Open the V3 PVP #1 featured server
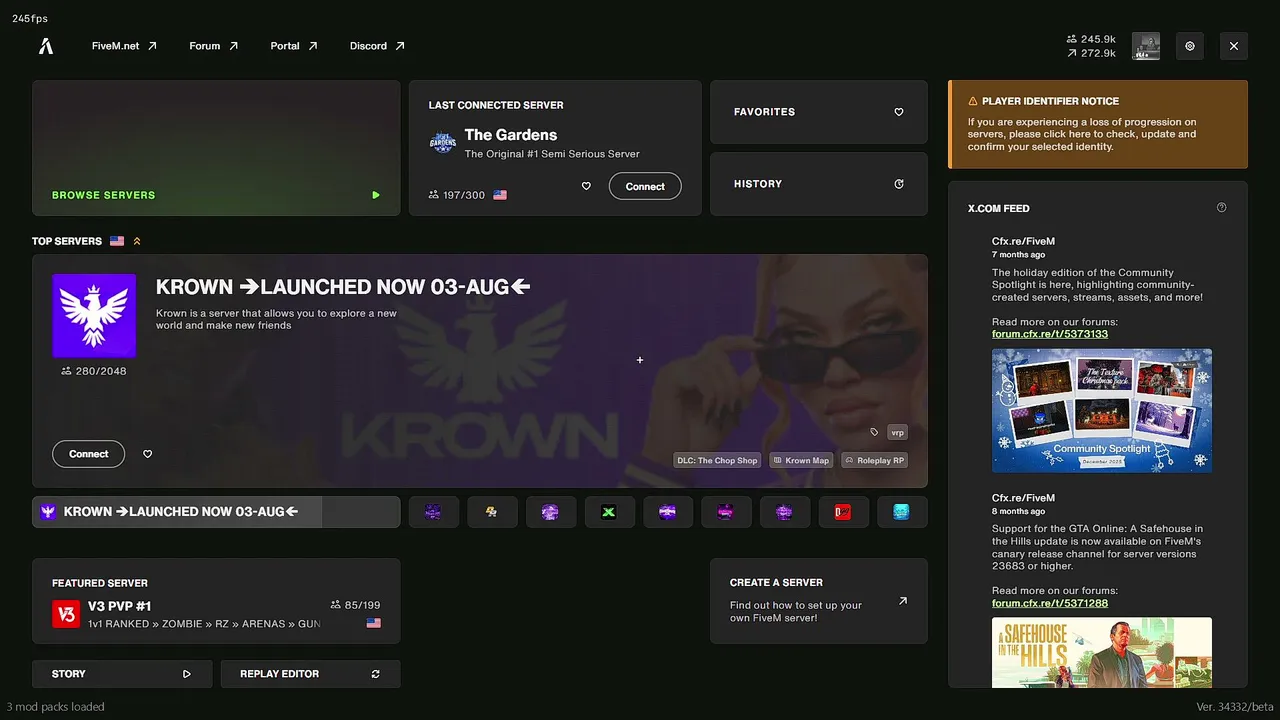Image resolution: width=1280 pixels, height=720 pixels. [x=216, y=601]
